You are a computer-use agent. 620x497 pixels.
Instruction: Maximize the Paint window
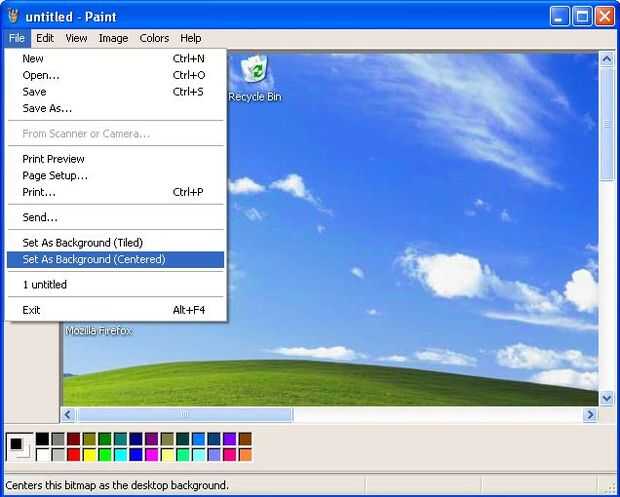[582, 17]
